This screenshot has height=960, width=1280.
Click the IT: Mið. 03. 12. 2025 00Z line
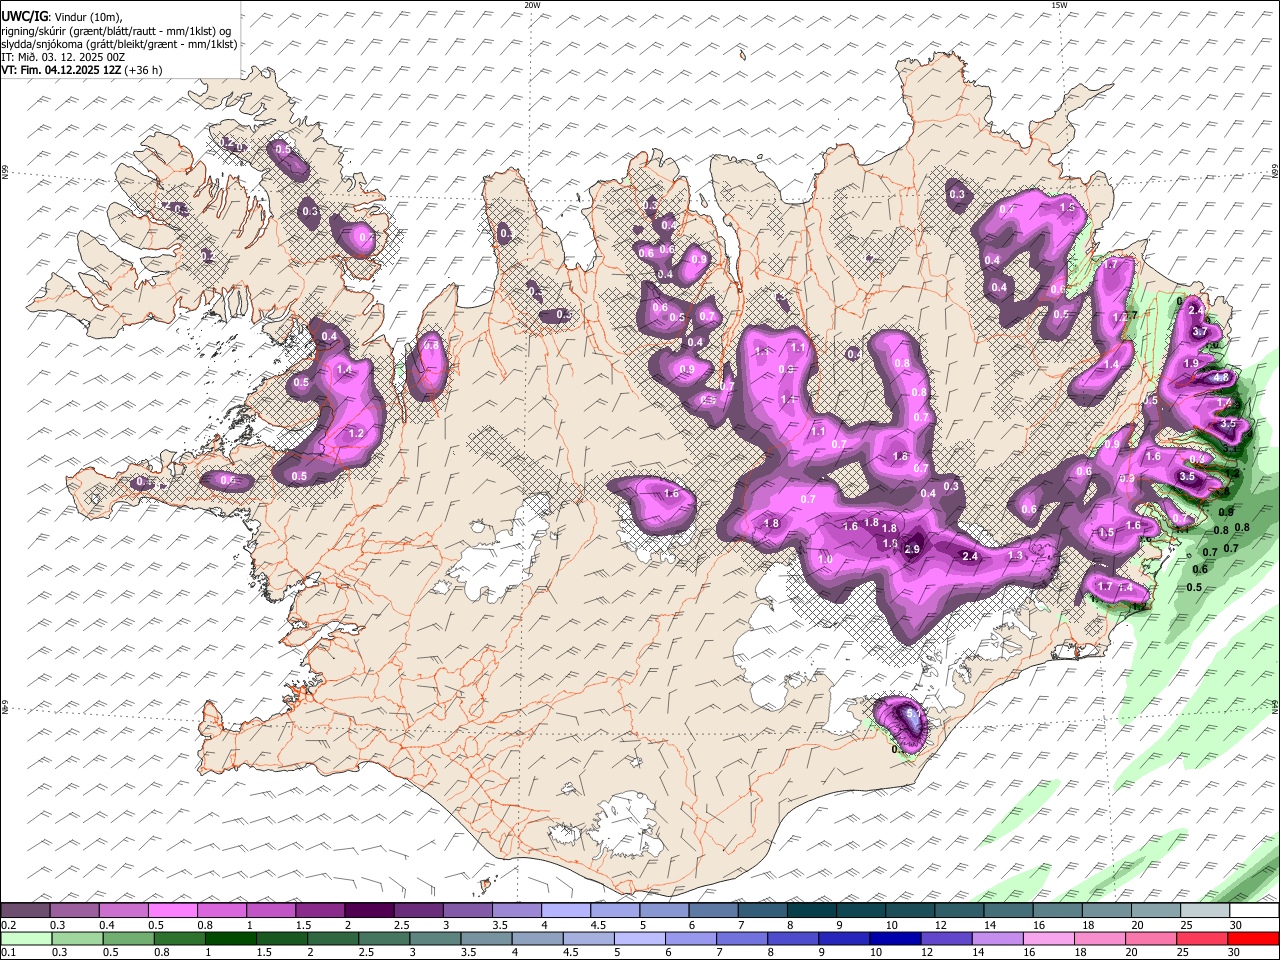coord(63,57)
